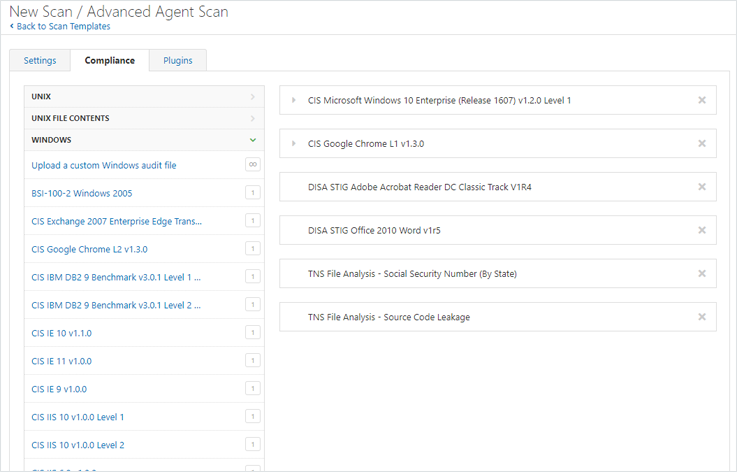Go back to Scan Templates
The image size is (737, 472).
coord(60,26)
